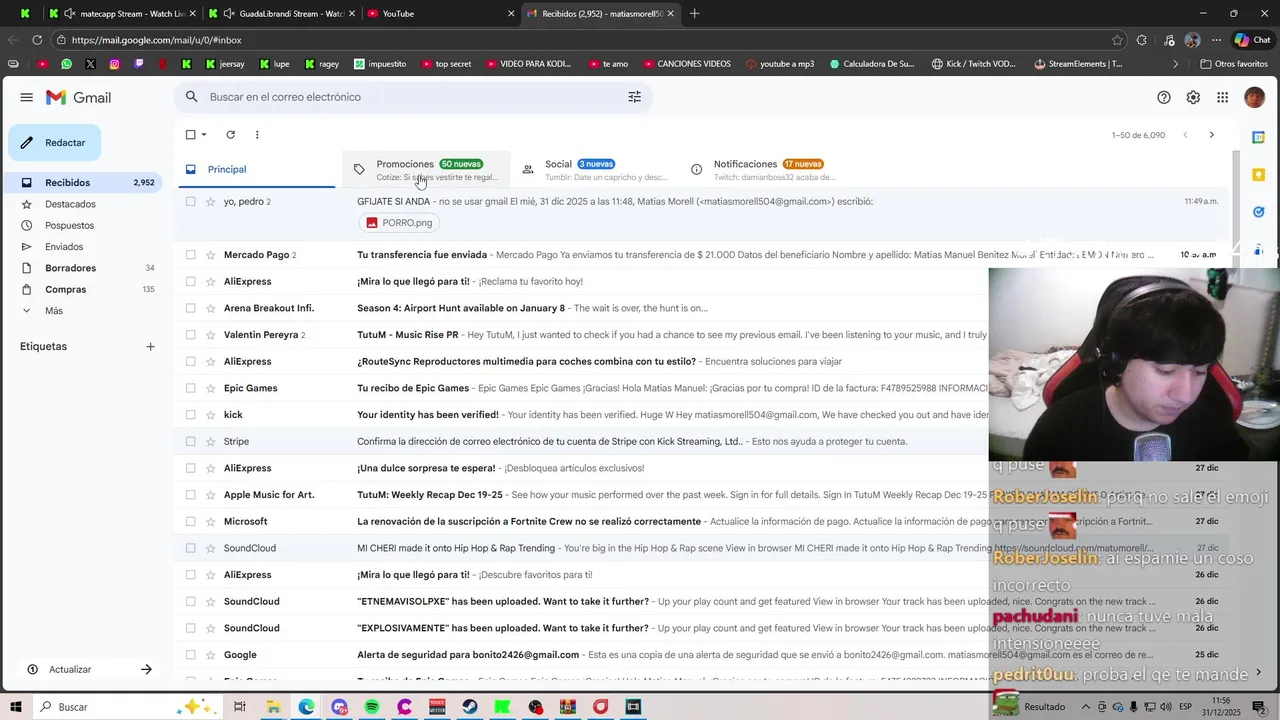Tick the Apple Music for Art. email checkbox
Screen dimensions: 1280x720
190,495
